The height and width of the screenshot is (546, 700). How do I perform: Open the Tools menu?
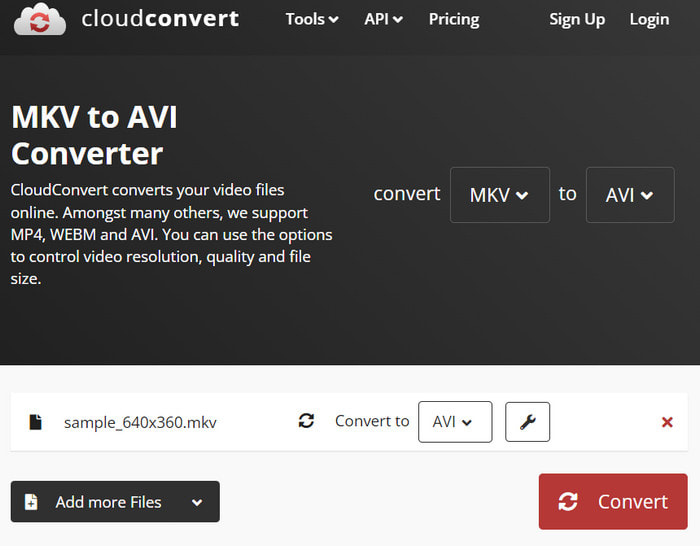[x=312, y=19]
